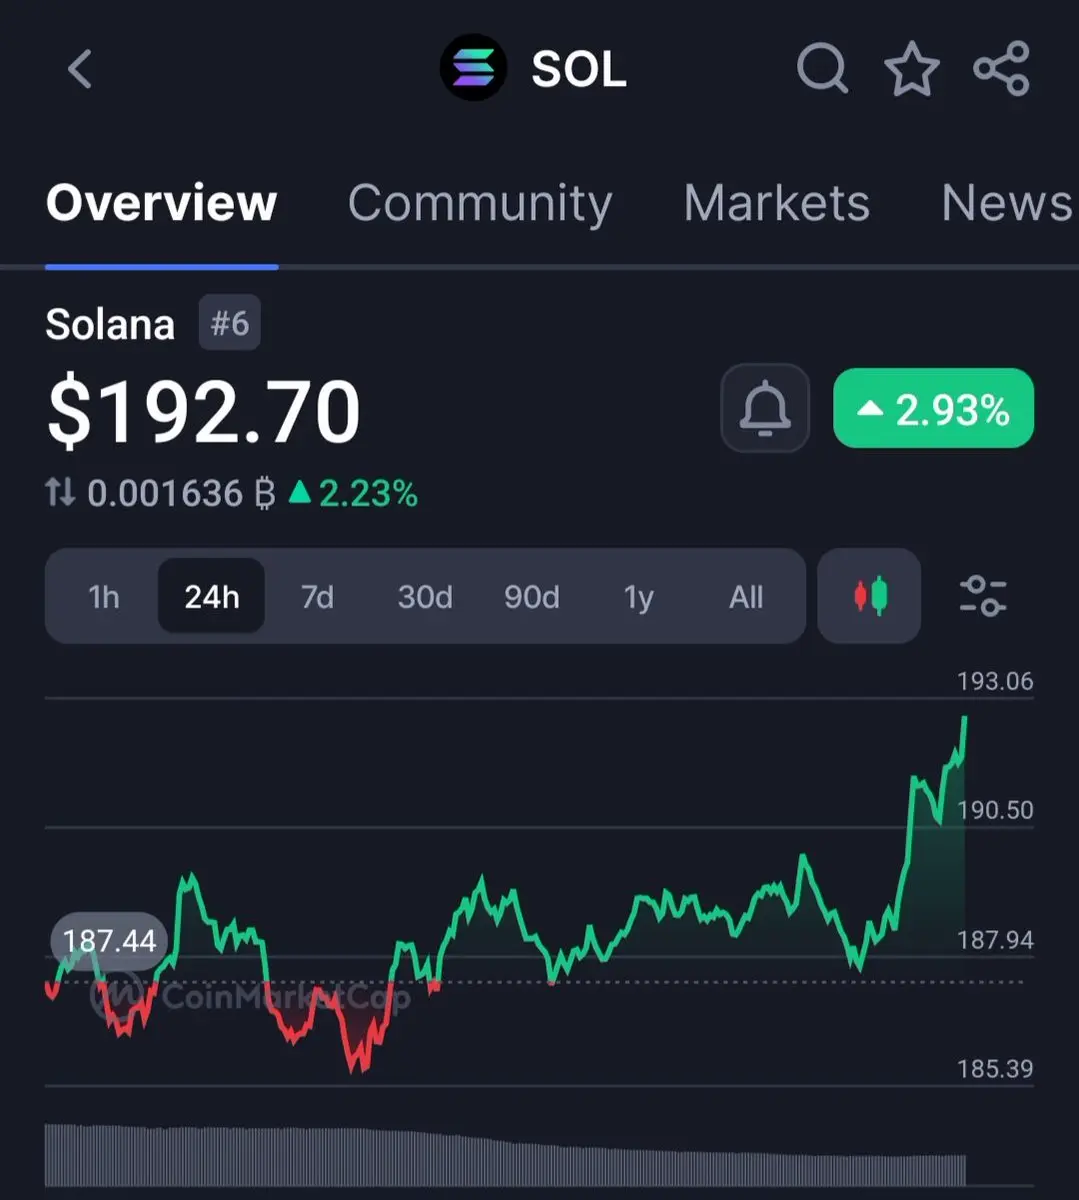Tap the Solana logo icon in the header
Viewport: 1079px width, 1200px height.
473,68
